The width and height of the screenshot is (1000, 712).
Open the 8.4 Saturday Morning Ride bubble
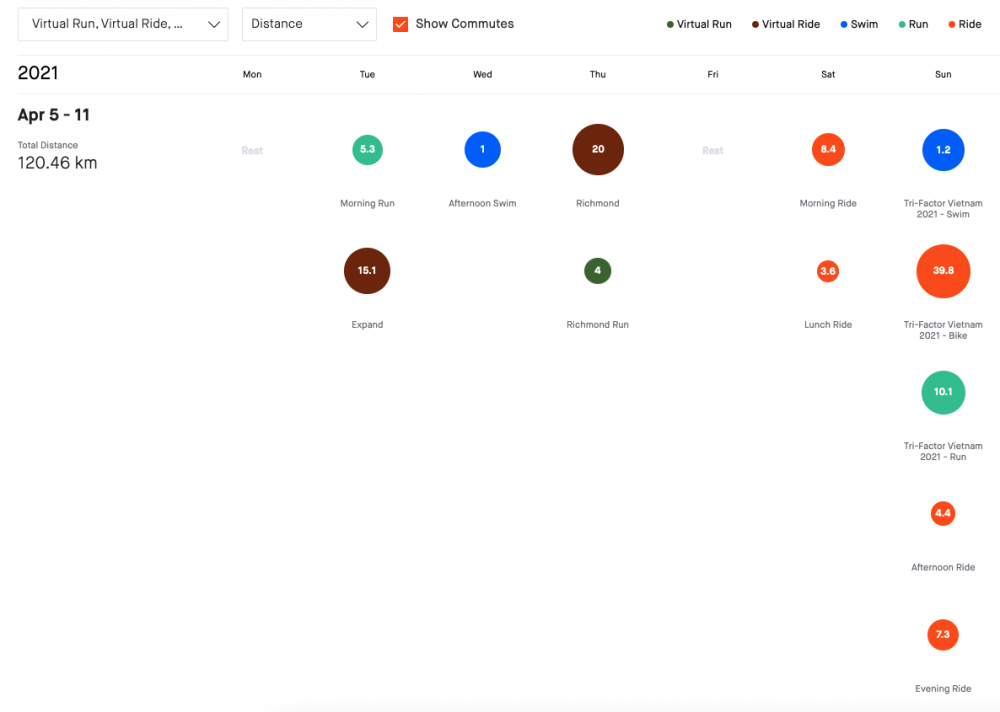point(828,150)
